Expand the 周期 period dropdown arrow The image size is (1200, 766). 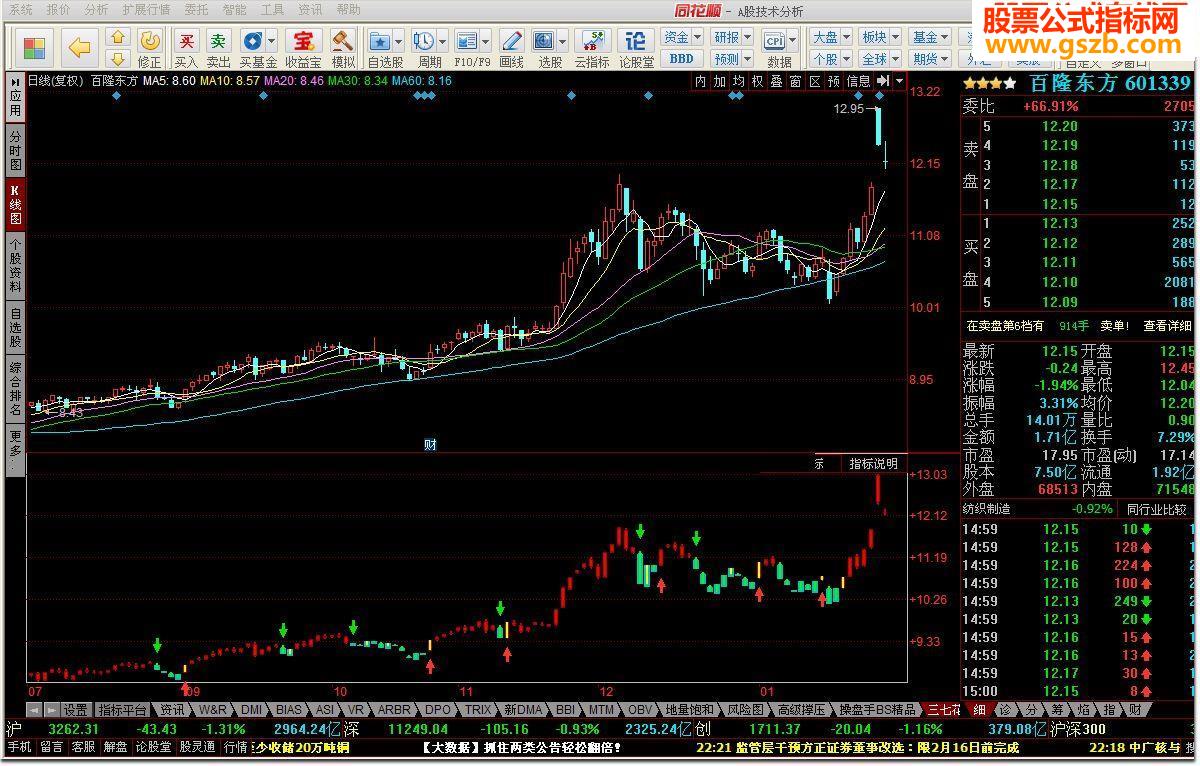[442, 42]
